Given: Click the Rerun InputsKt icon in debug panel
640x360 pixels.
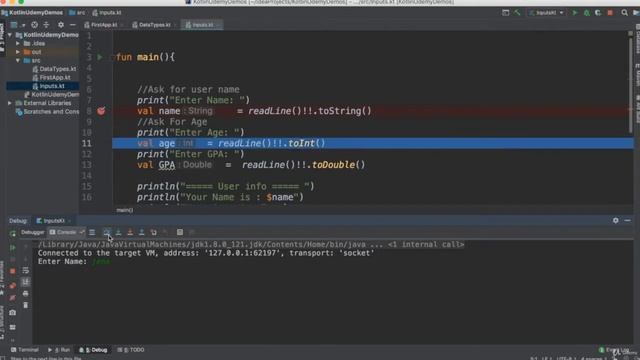Looking at the screenshot, I should 13,233.
